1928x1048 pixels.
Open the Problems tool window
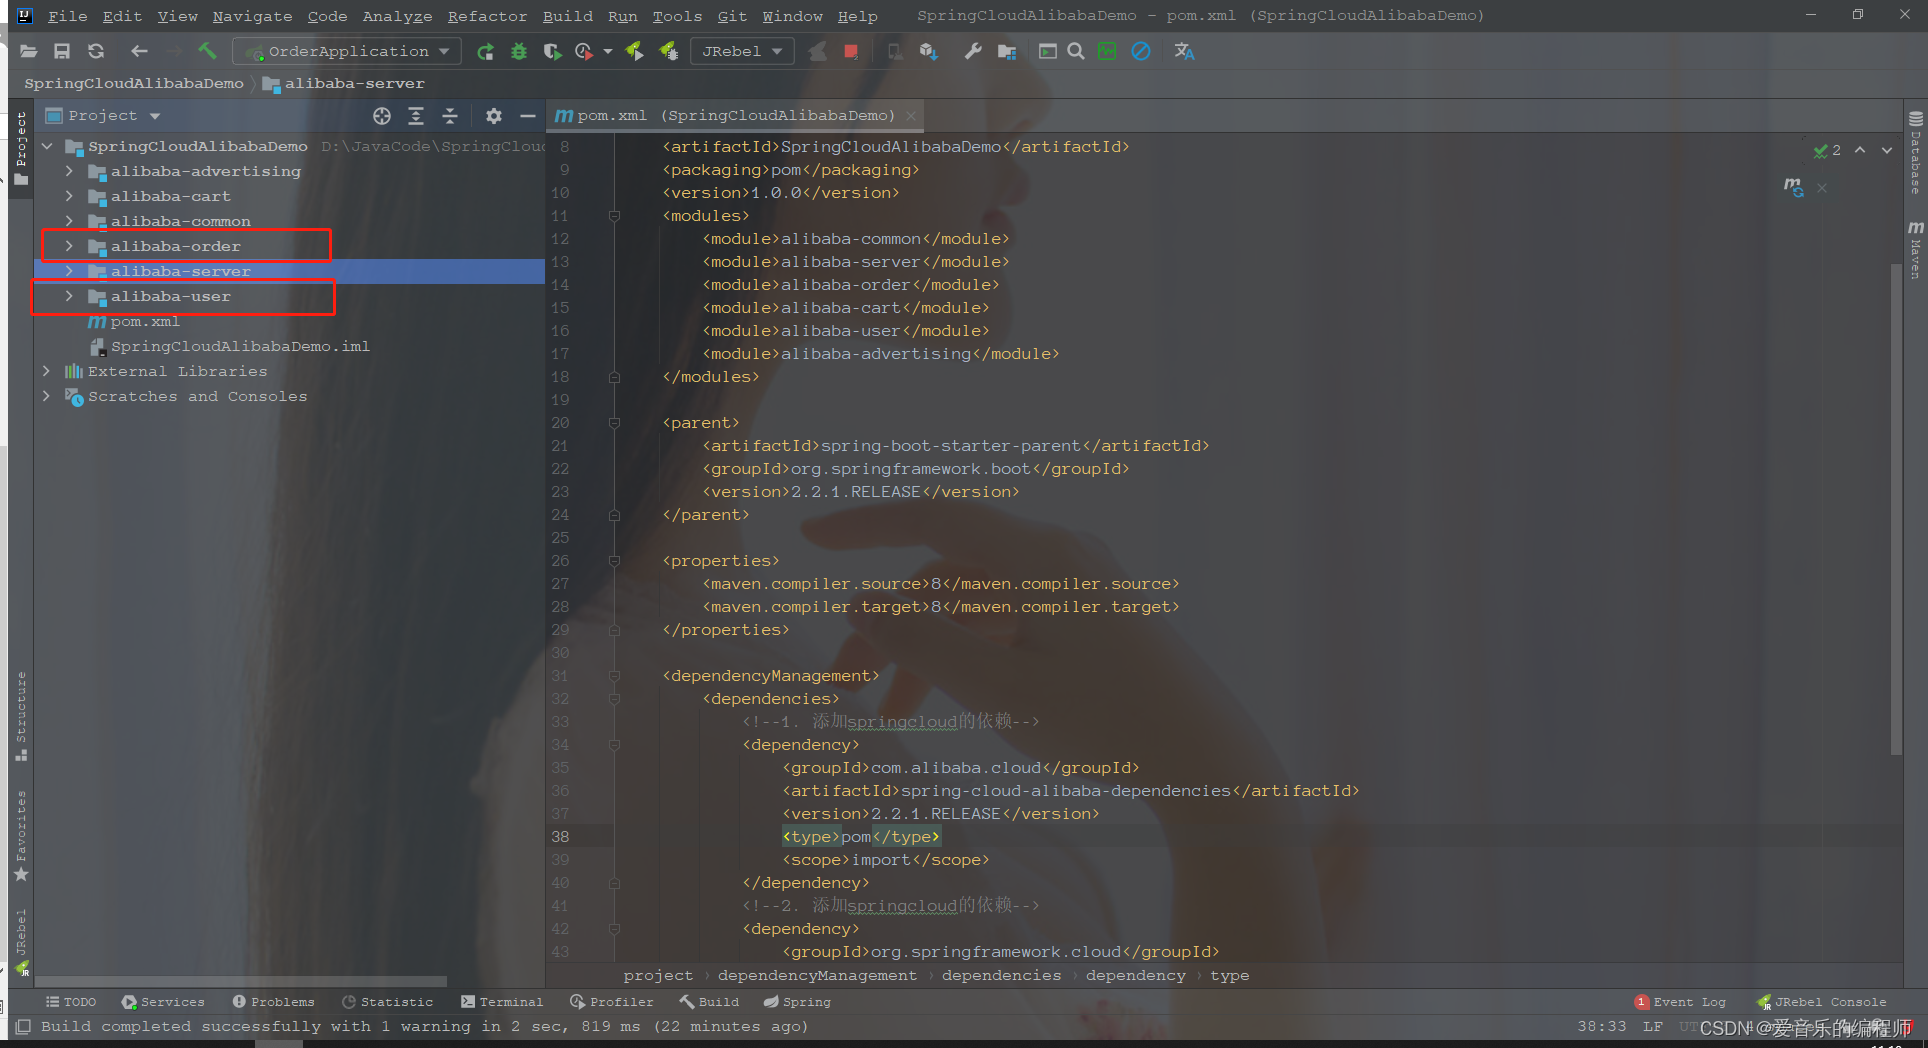coord(273,1002)
